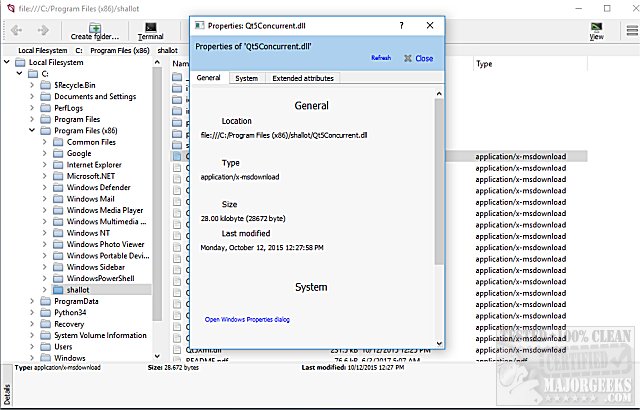Select the Windows NT folder

click(x=88, y=233)
